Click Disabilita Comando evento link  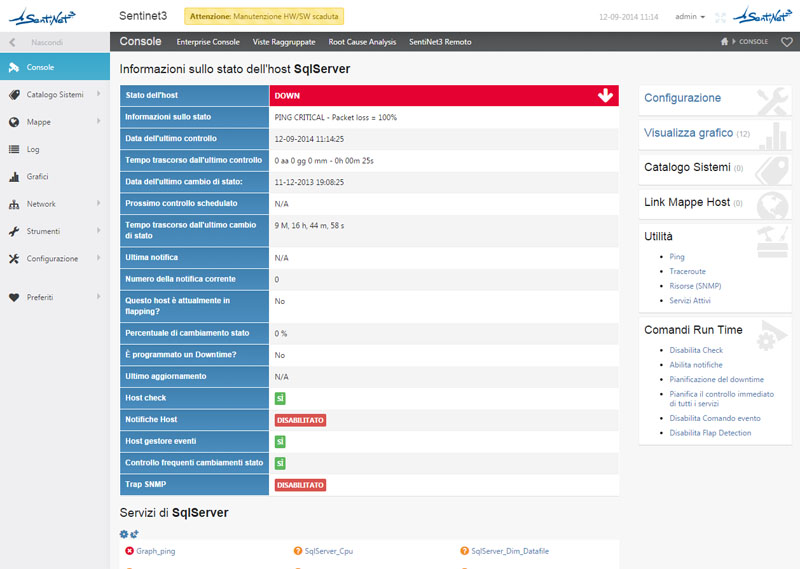[715, 418]
